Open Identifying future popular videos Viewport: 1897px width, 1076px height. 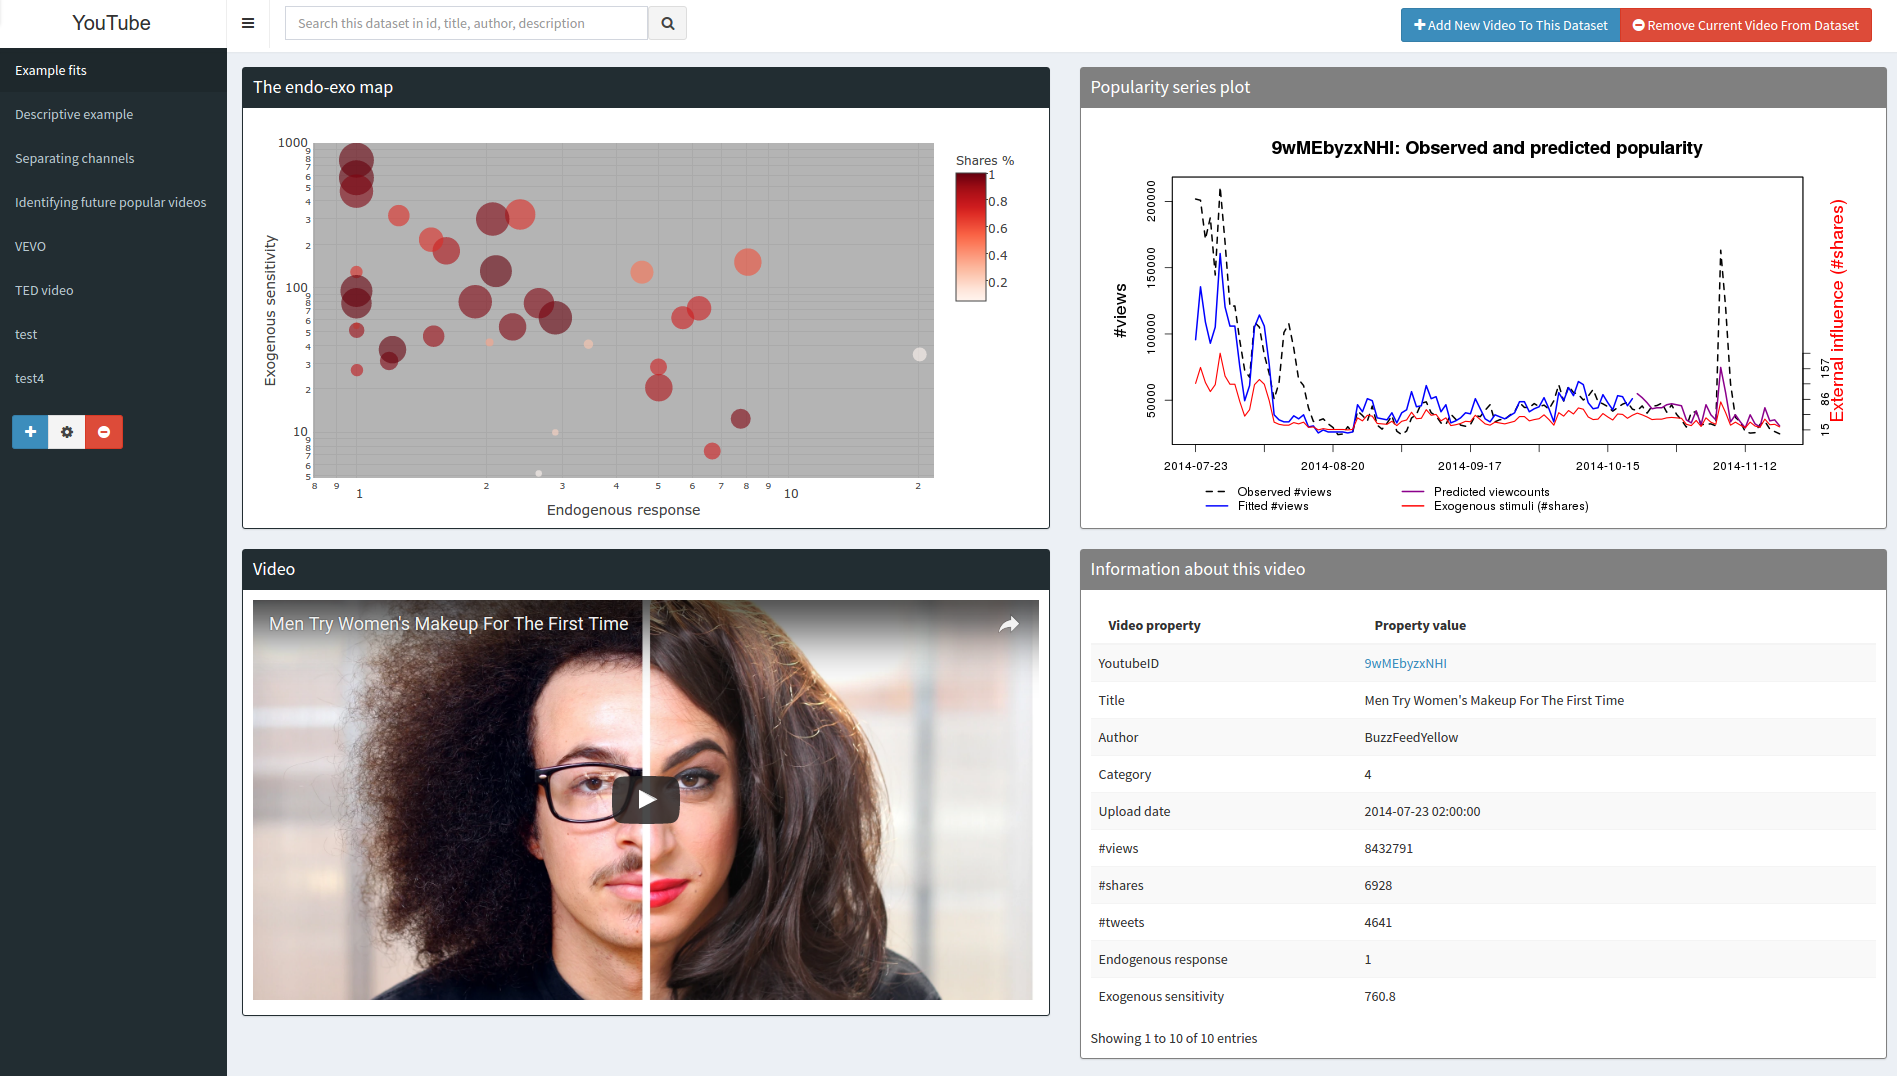pyautogui.click(x=110, y=202)
